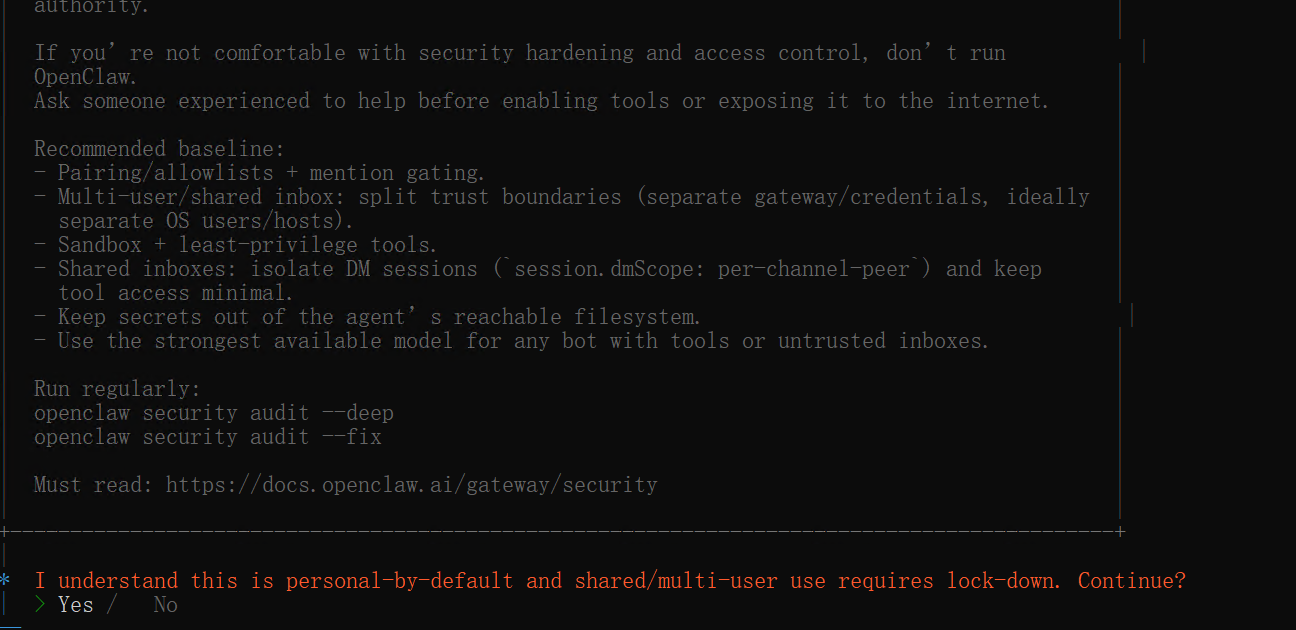Click the green arrow beside Yes
This screenshot has width=1296, height=630.
coord(40,605)
